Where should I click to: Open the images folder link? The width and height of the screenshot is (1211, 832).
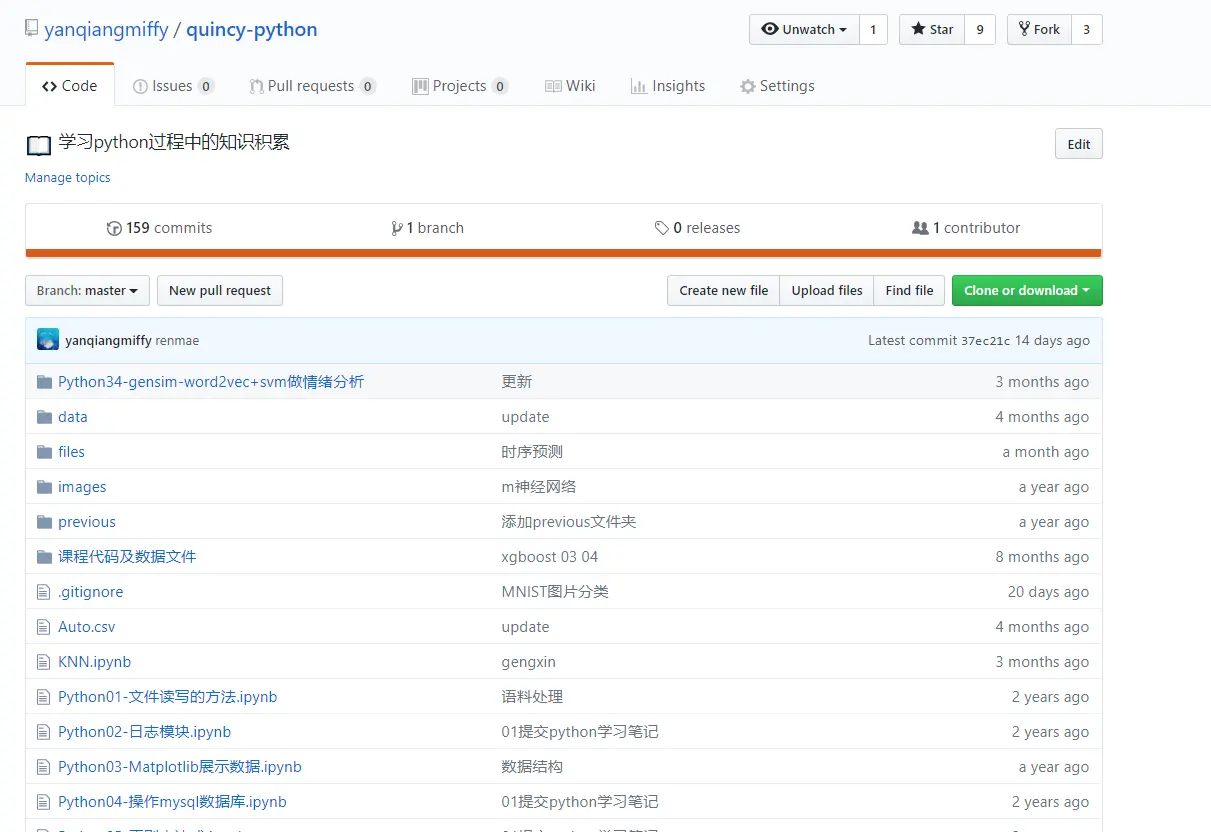coord(82,487)
